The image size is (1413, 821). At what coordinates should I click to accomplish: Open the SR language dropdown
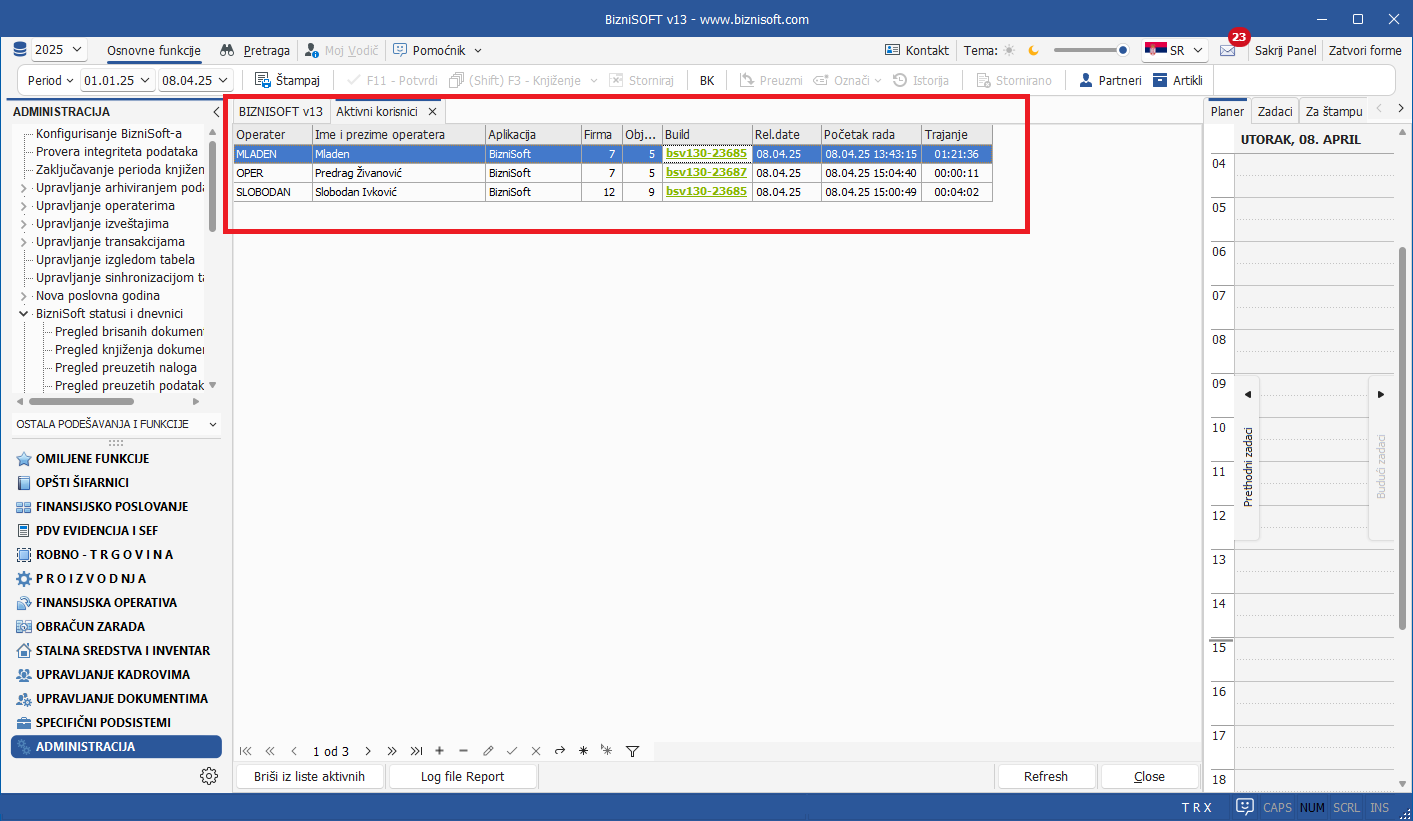[1175, 50]
